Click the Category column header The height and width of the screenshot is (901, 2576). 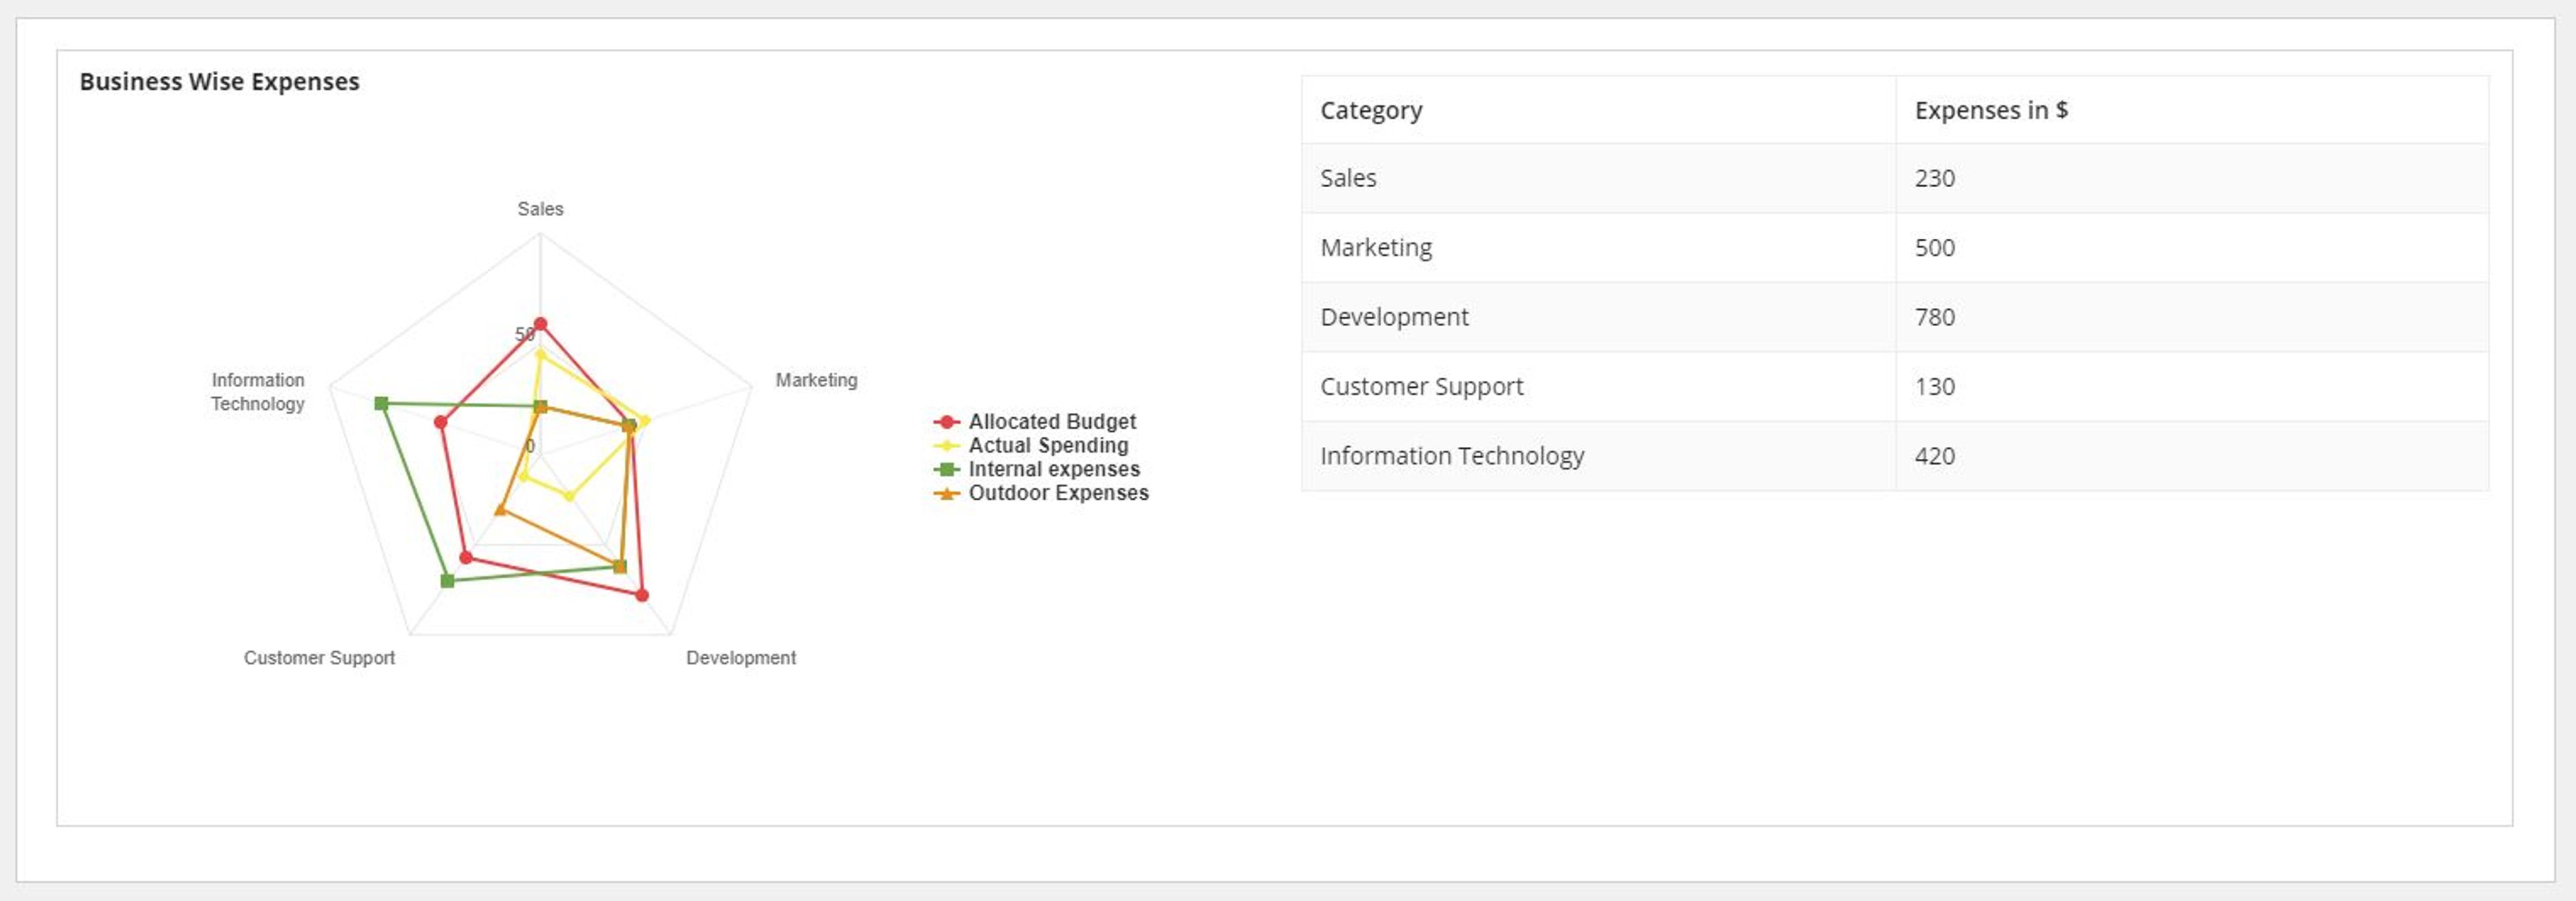pos(1598,110)
